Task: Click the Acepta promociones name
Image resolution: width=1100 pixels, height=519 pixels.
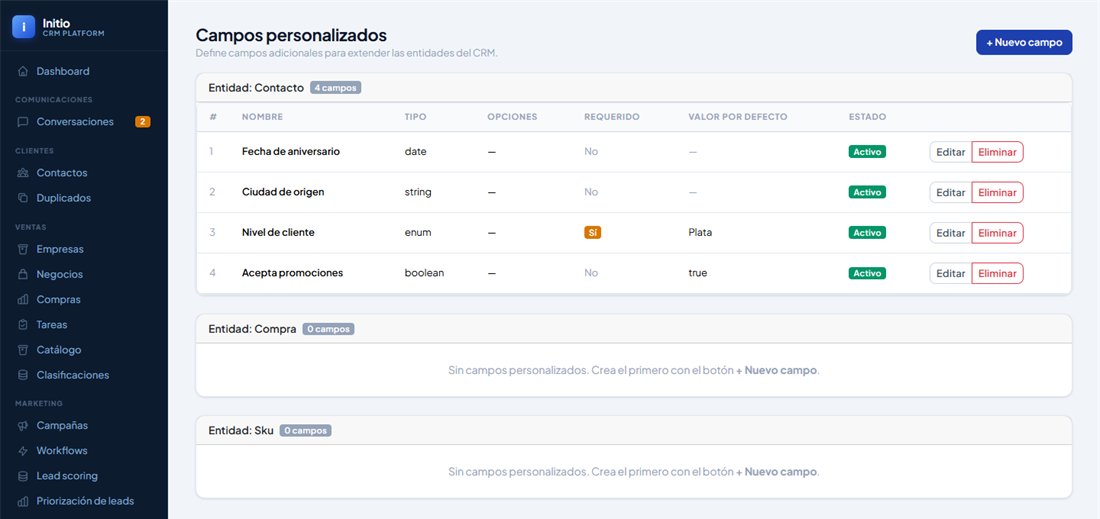Action: 293,273
